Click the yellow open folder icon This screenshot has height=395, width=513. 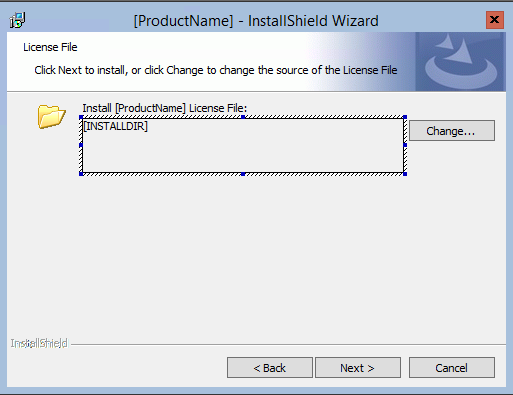point(51,117)
